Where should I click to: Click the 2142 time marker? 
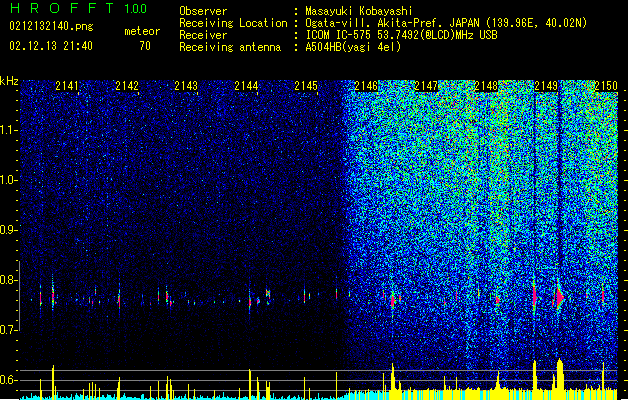point(127,86)
